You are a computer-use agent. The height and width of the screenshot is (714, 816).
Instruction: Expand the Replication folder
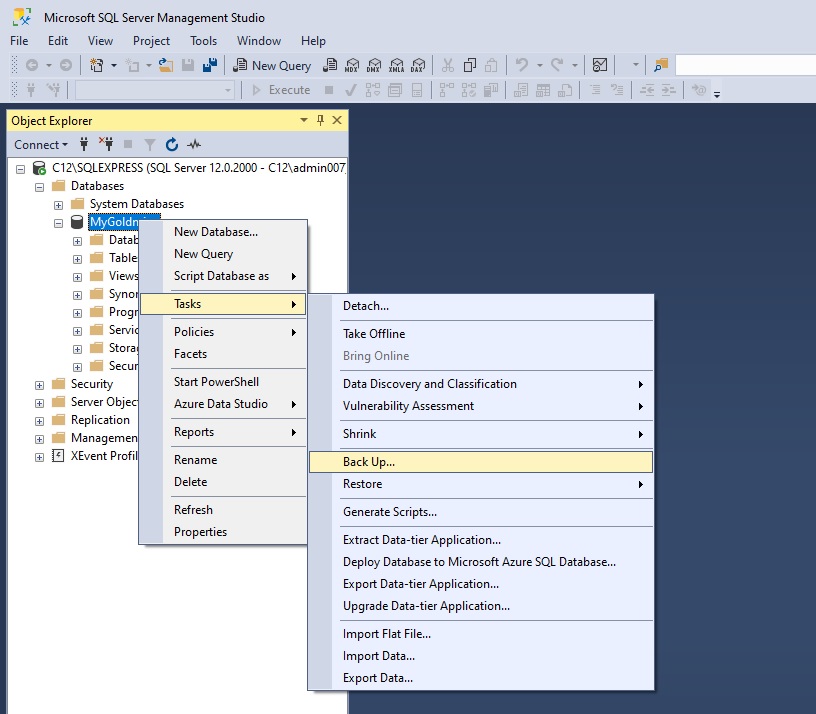click(x=40, y=421)
